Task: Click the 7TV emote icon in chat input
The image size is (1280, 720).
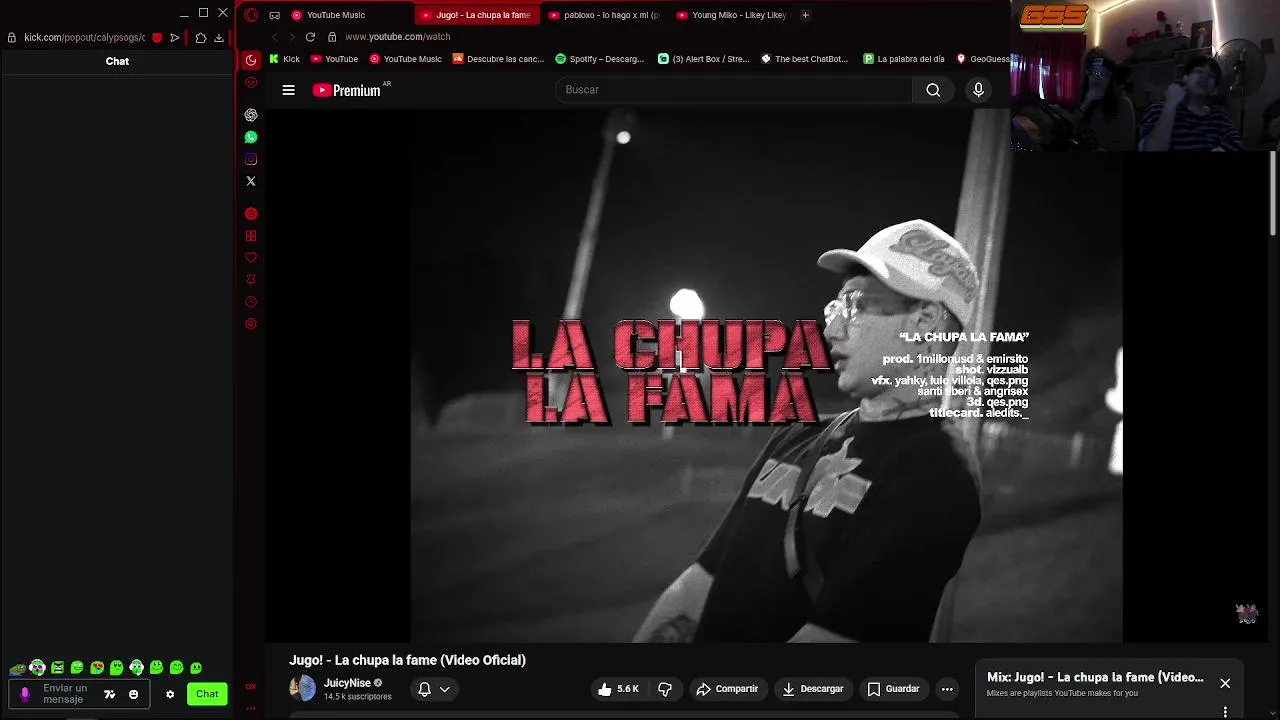Action: pyautogui.click(x=110, y=694)
